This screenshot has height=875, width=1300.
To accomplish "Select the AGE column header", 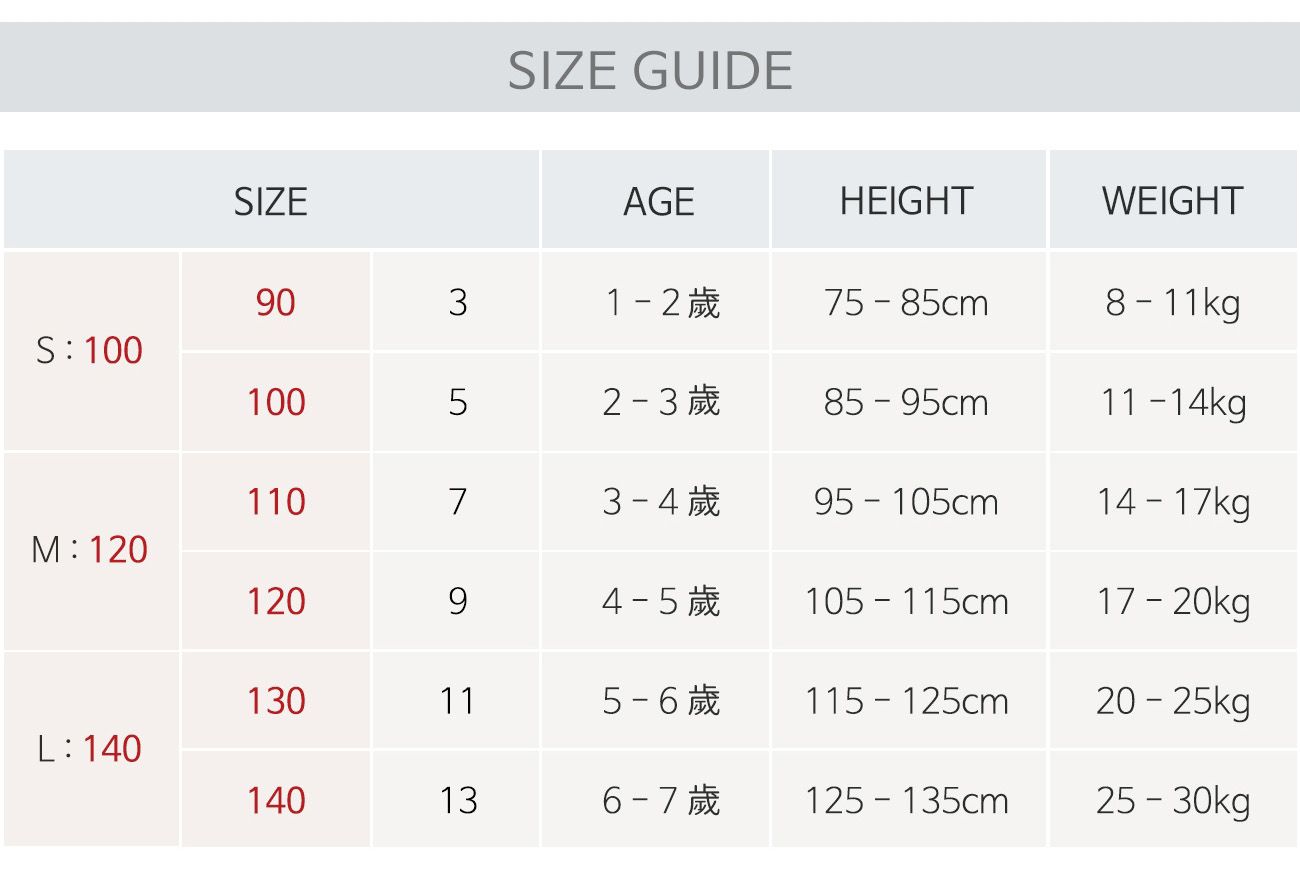I will click(658, 201).
